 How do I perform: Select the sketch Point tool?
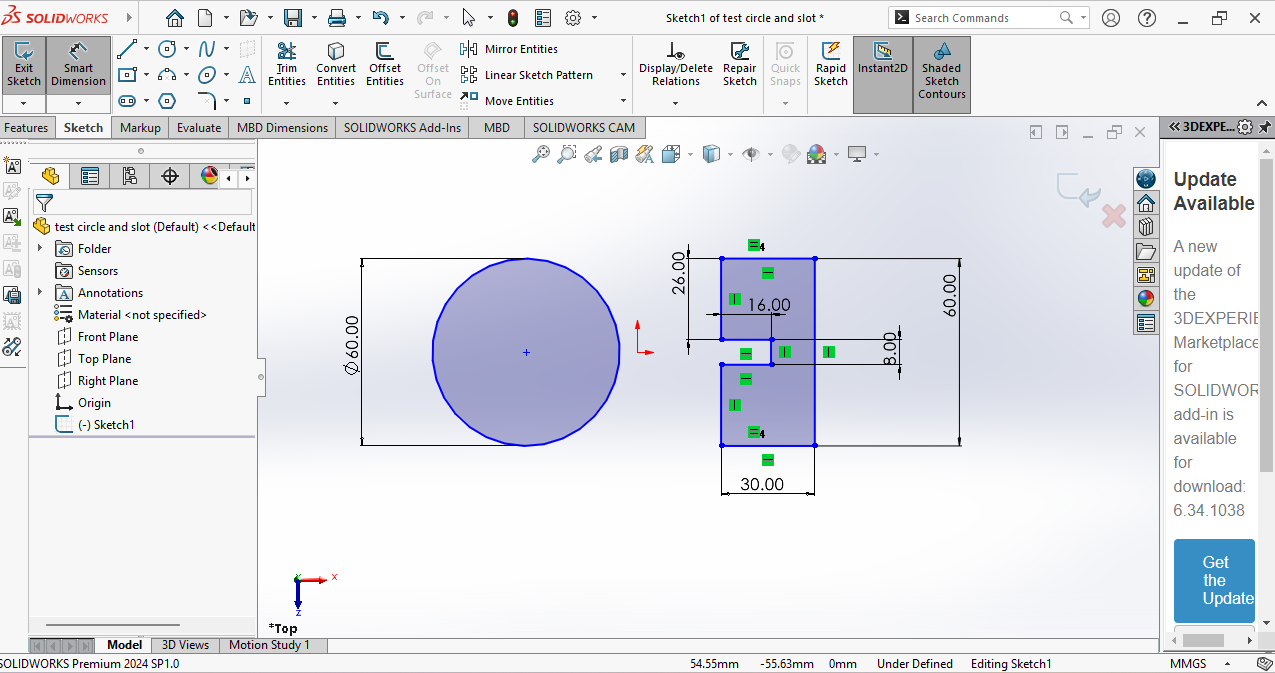247,101
